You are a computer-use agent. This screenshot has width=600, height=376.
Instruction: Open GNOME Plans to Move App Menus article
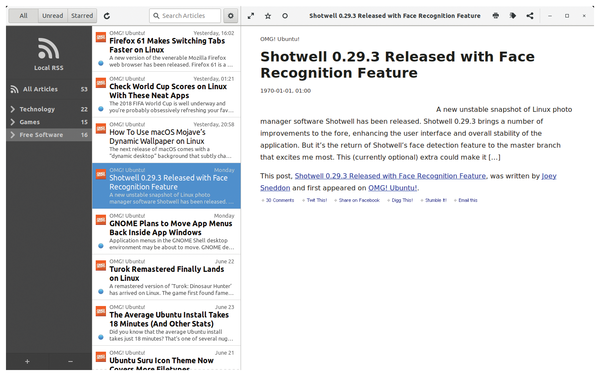pos(166,231)
